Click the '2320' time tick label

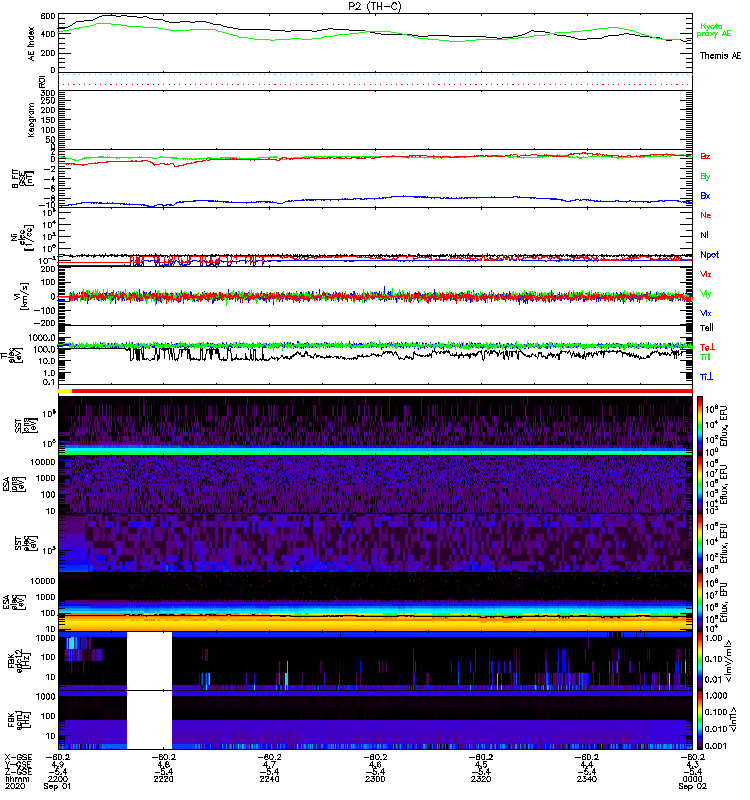[x=481, y=779]
